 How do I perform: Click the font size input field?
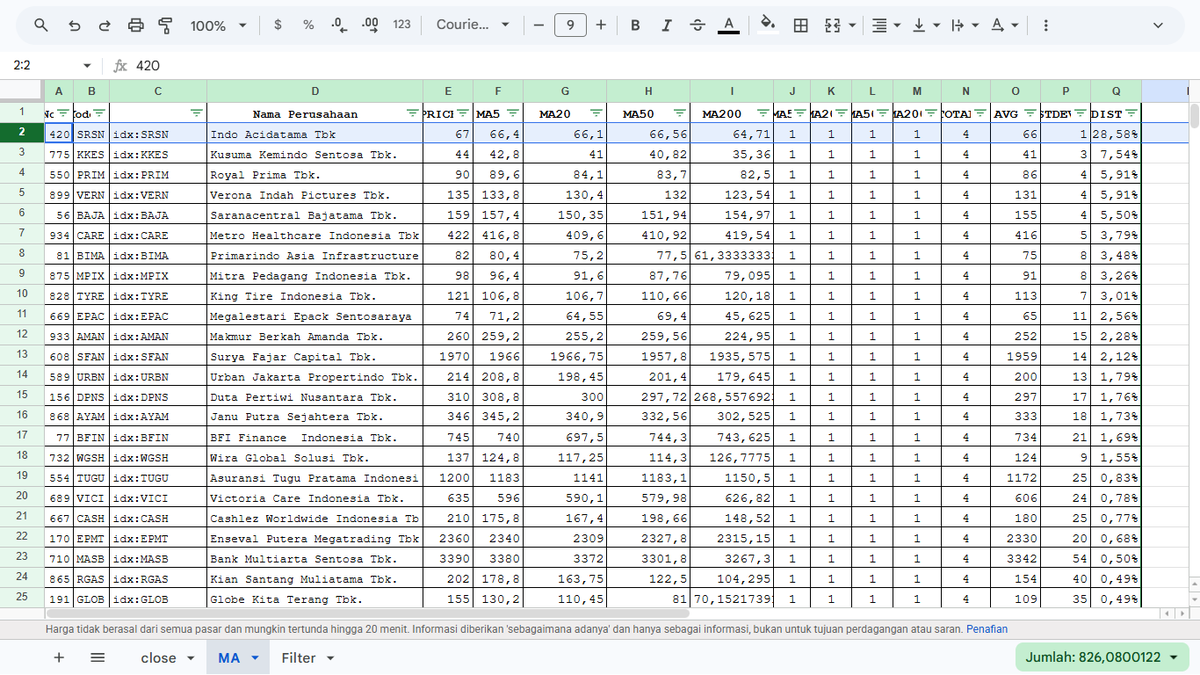pyautogui.click(x=569, y=25)
